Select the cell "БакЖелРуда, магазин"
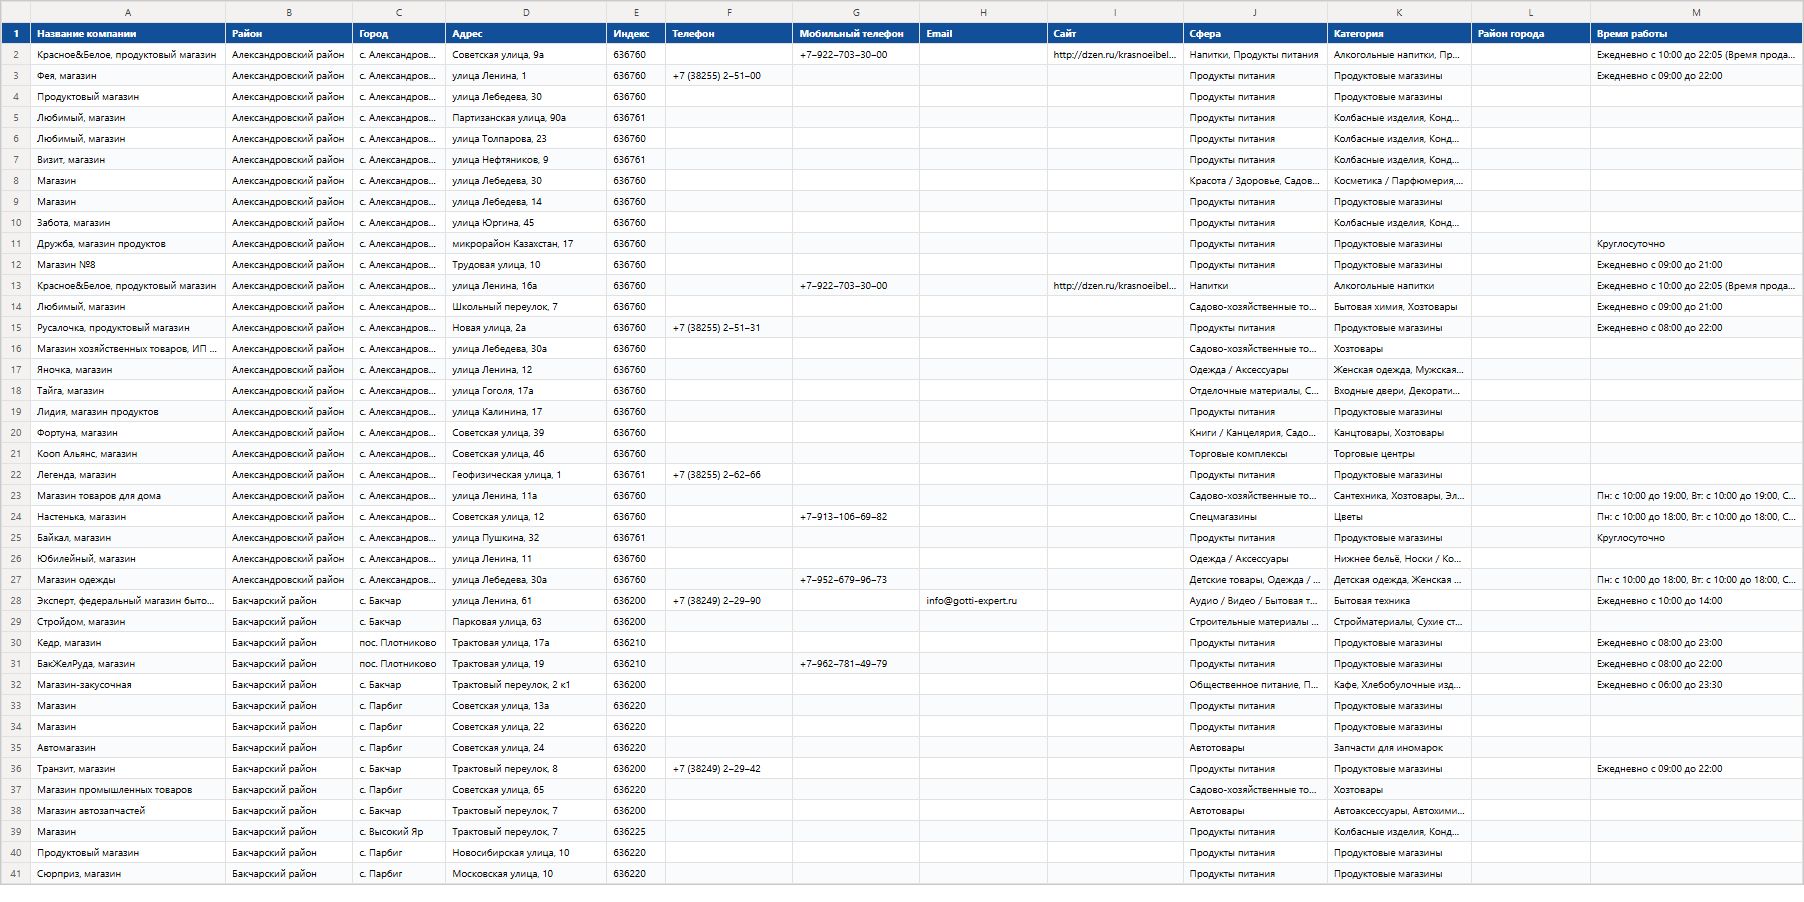The height and width of the screenshot is (902, 1804). pyautogui.click(x=128, y=664)
